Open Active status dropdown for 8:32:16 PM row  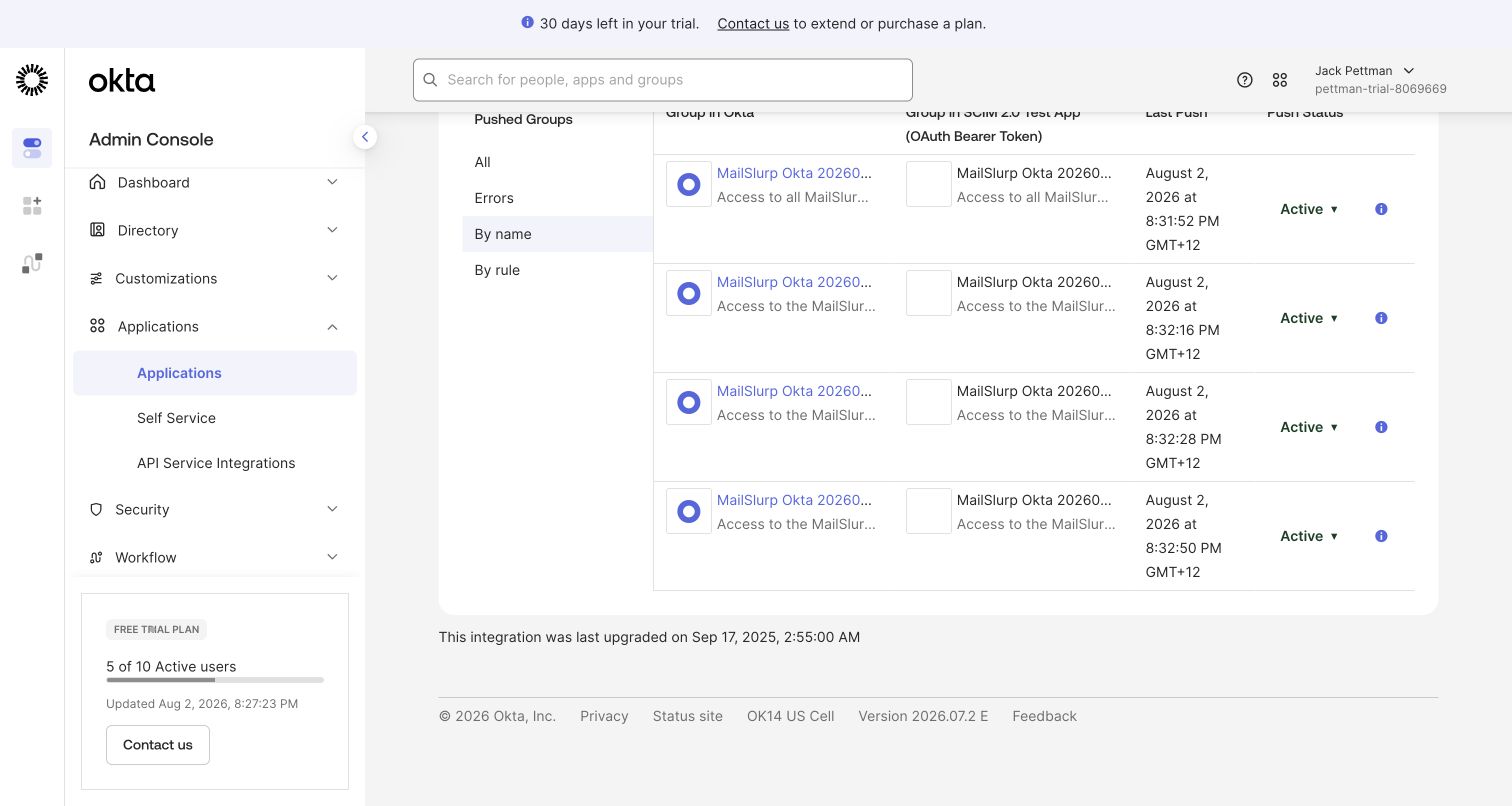1309,318
